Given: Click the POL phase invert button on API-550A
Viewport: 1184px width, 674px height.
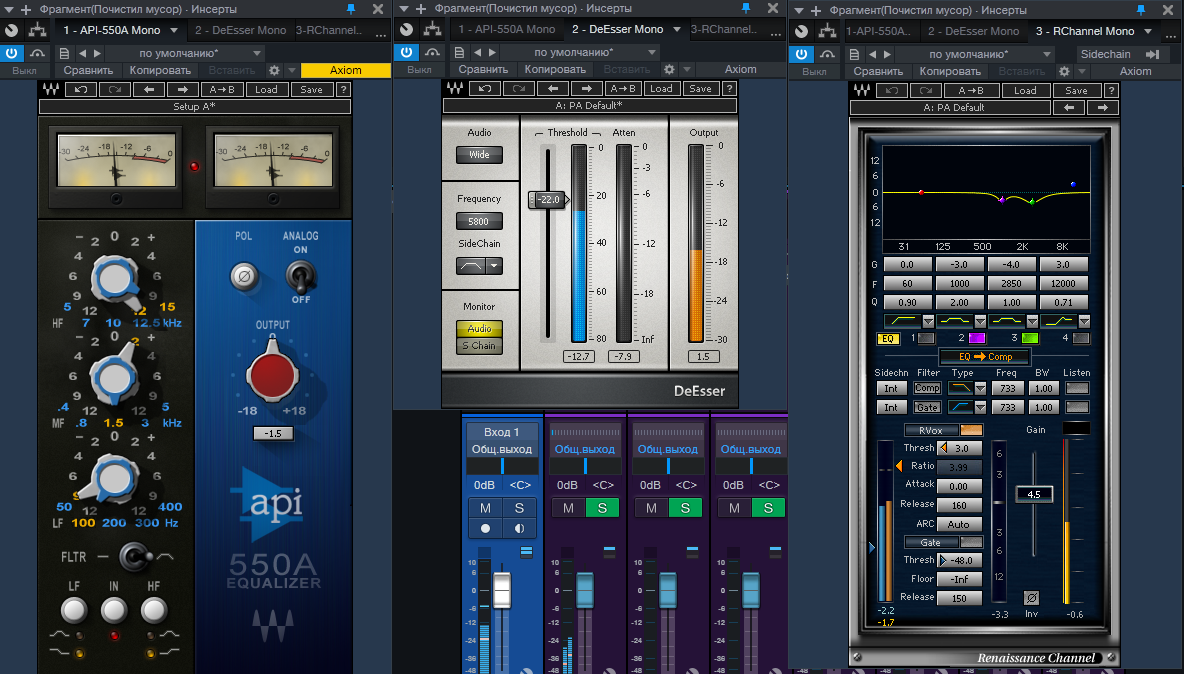Looking at the screenshot, I should 243,276.
